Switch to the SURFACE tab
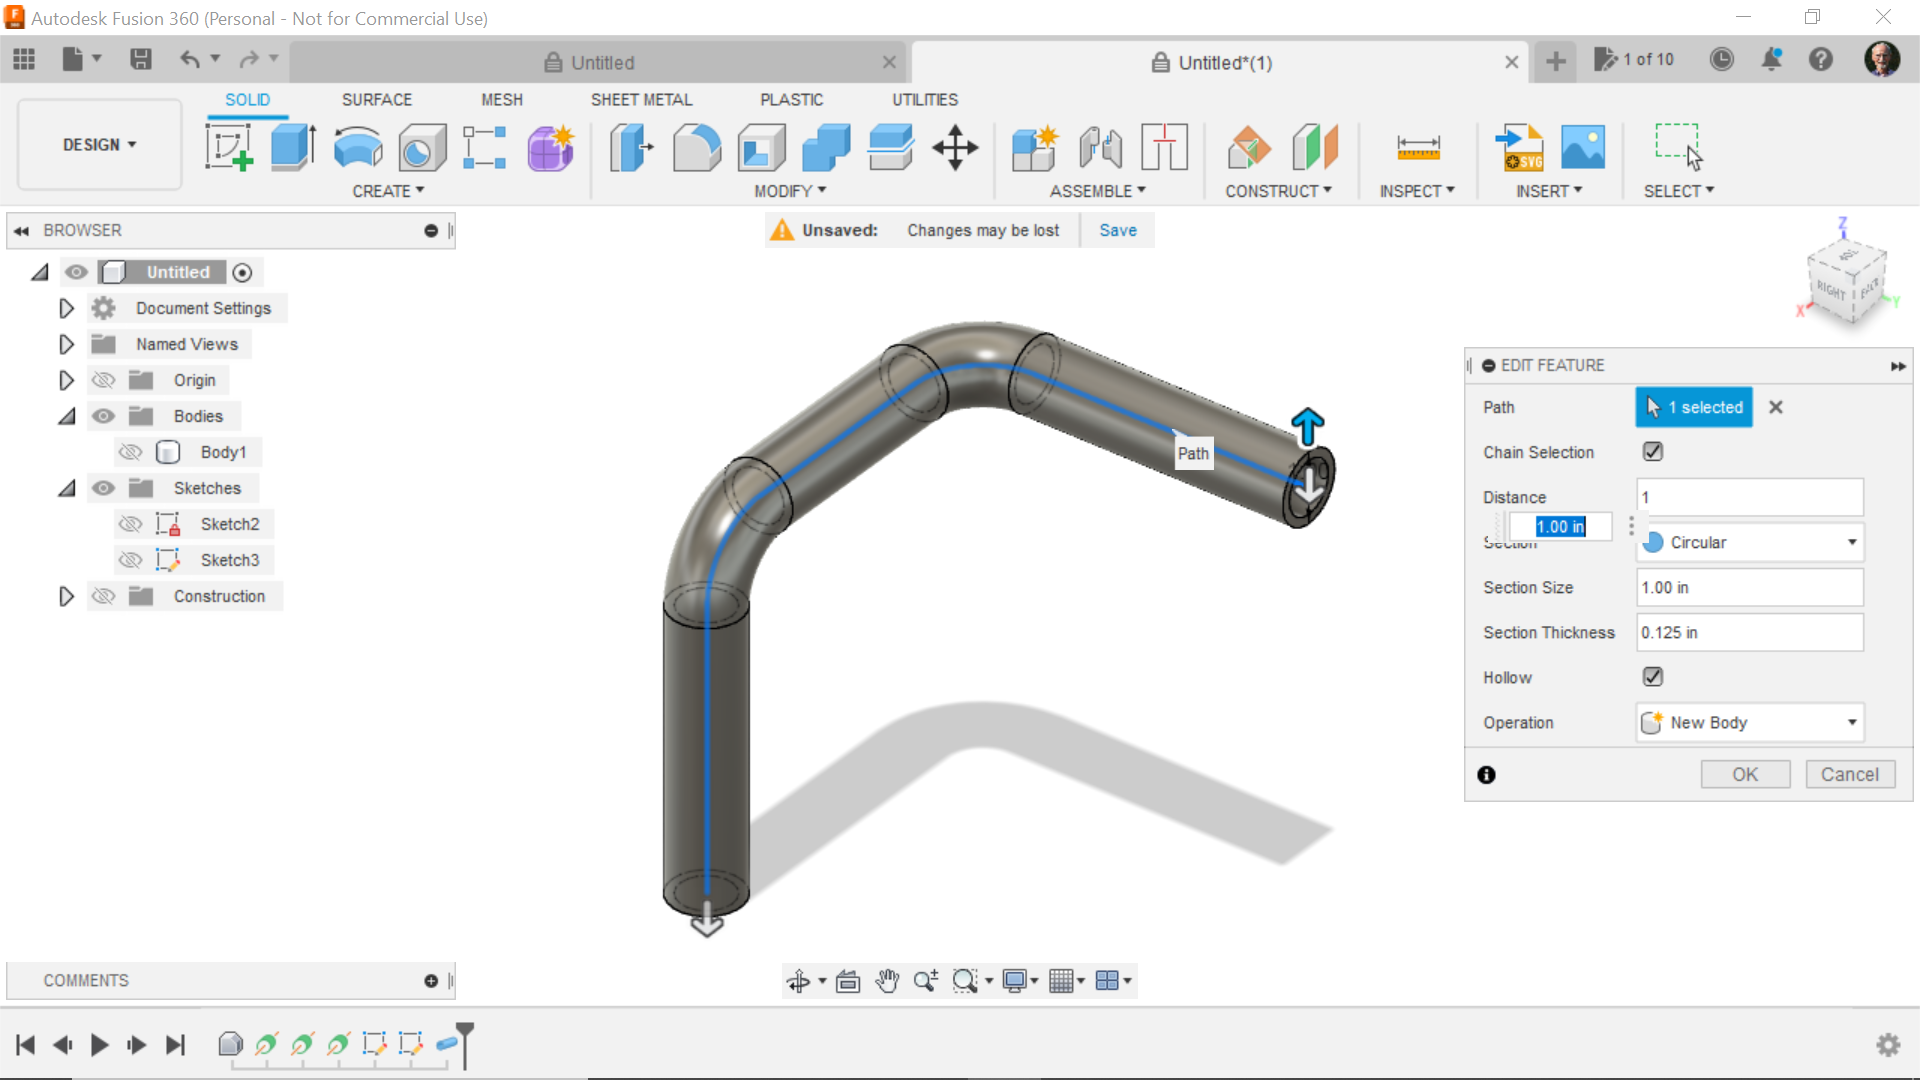Screen dimensions: 1920x1080 [377, 100]
